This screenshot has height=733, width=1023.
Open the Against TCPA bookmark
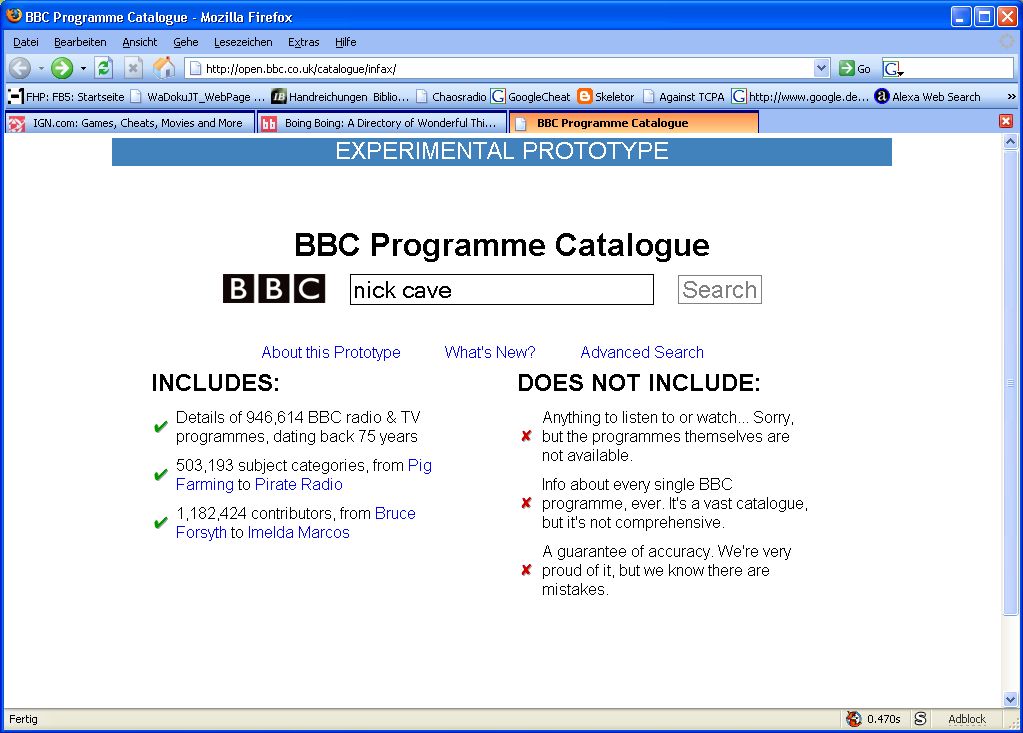pyautogui.click(x=684, y=97)
